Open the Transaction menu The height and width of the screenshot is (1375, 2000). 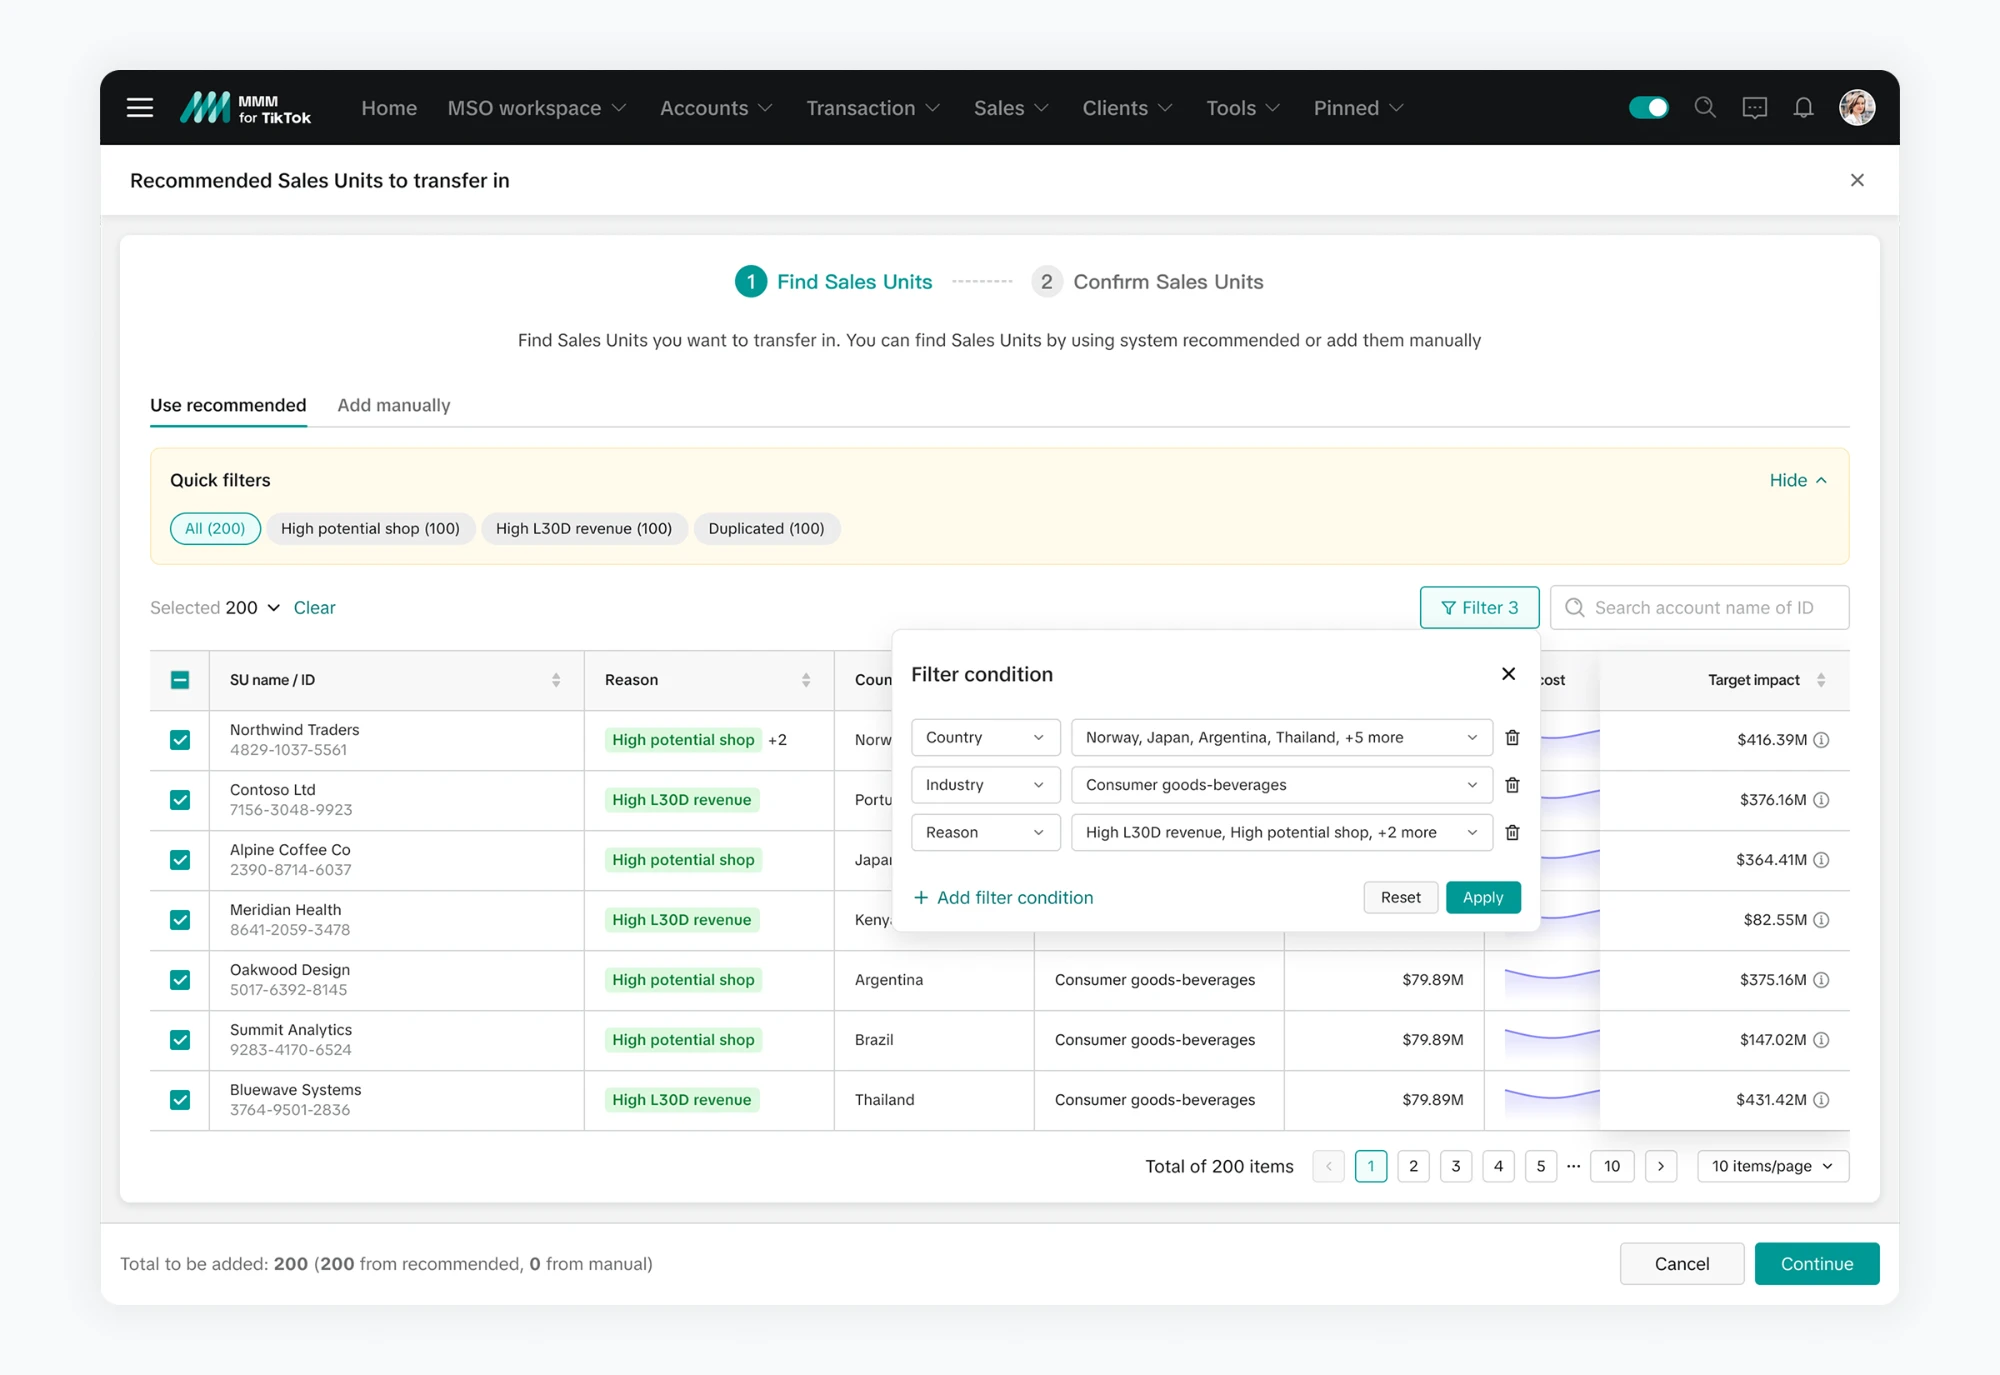[x=873, y=108]
